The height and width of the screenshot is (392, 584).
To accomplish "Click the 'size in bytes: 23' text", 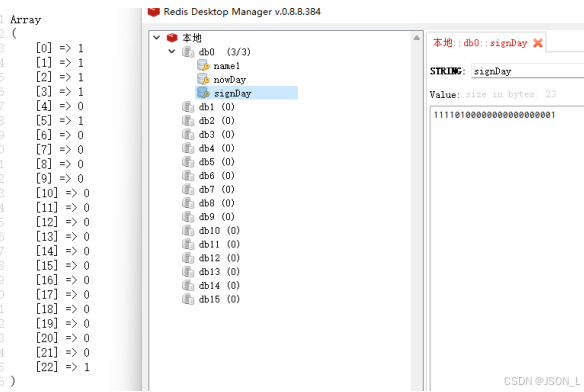I will coord(511,94).
